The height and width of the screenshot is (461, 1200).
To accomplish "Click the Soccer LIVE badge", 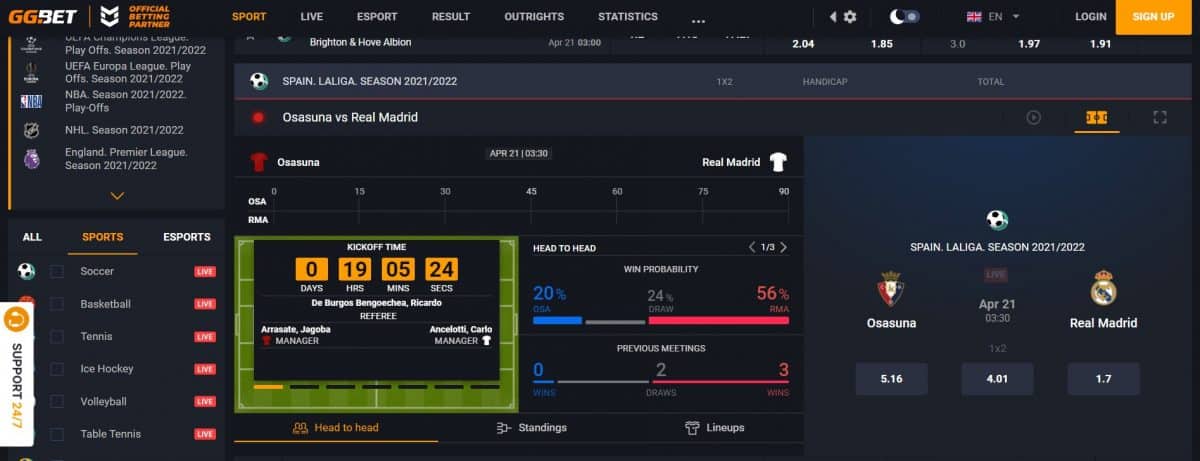I will click(205, 271).
